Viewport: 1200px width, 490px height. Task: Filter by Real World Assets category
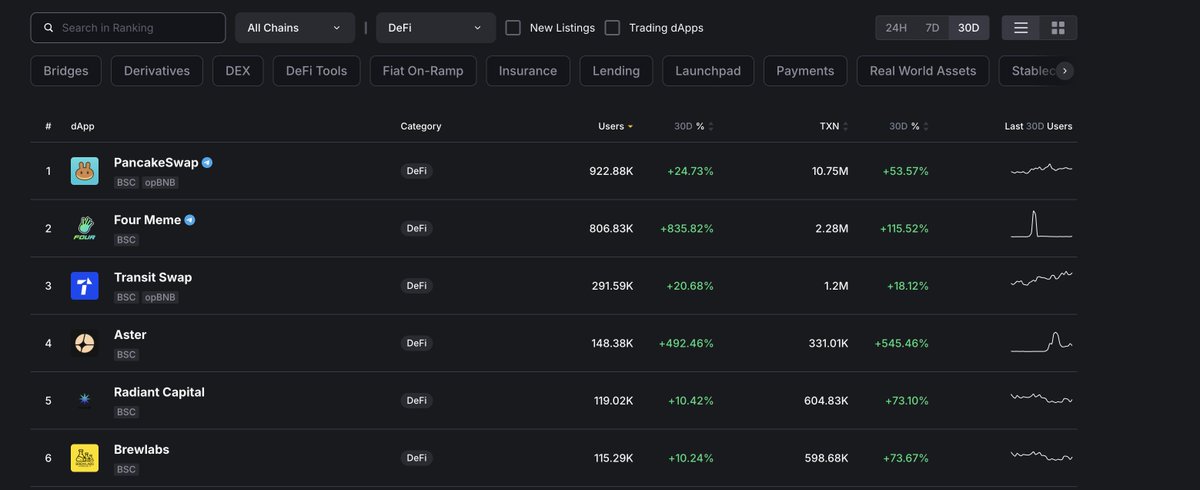coord(923,71)
